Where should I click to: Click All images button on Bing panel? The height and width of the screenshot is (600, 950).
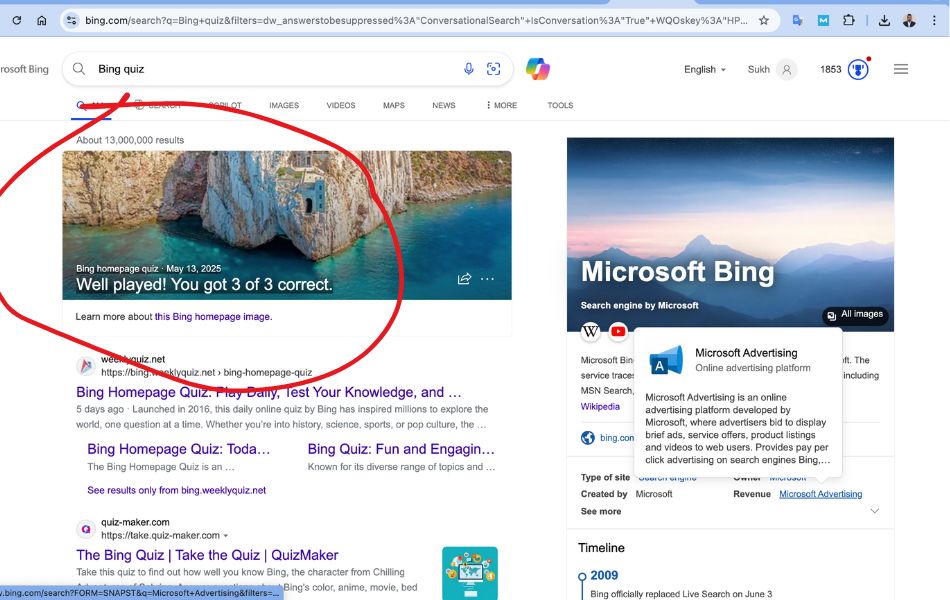point(855,315)
